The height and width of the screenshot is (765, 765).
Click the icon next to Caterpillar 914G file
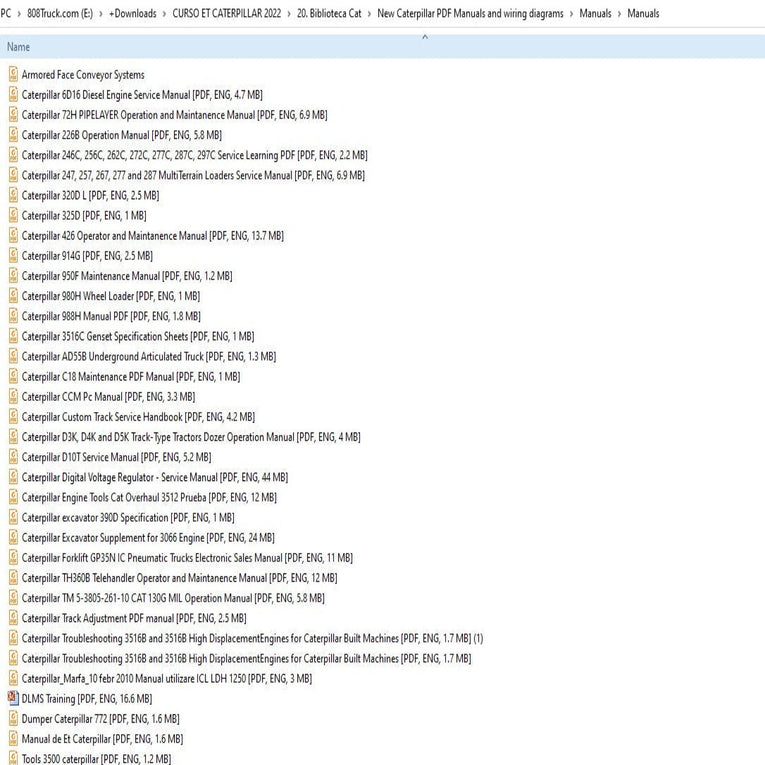(x=13, y=256)
